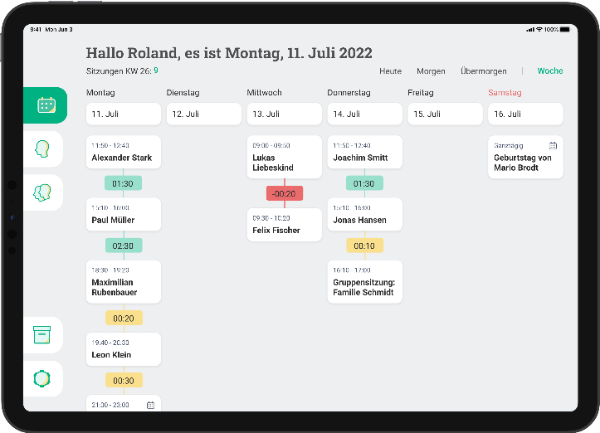Open the single client head icon
The height and width of the screenshot is (433, 600).
pos(42,149)
